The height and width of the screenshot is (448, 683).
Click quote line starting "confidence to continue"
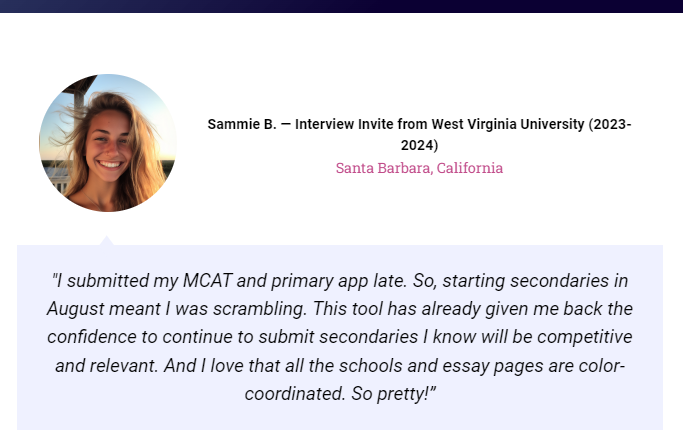coord(340,337)
